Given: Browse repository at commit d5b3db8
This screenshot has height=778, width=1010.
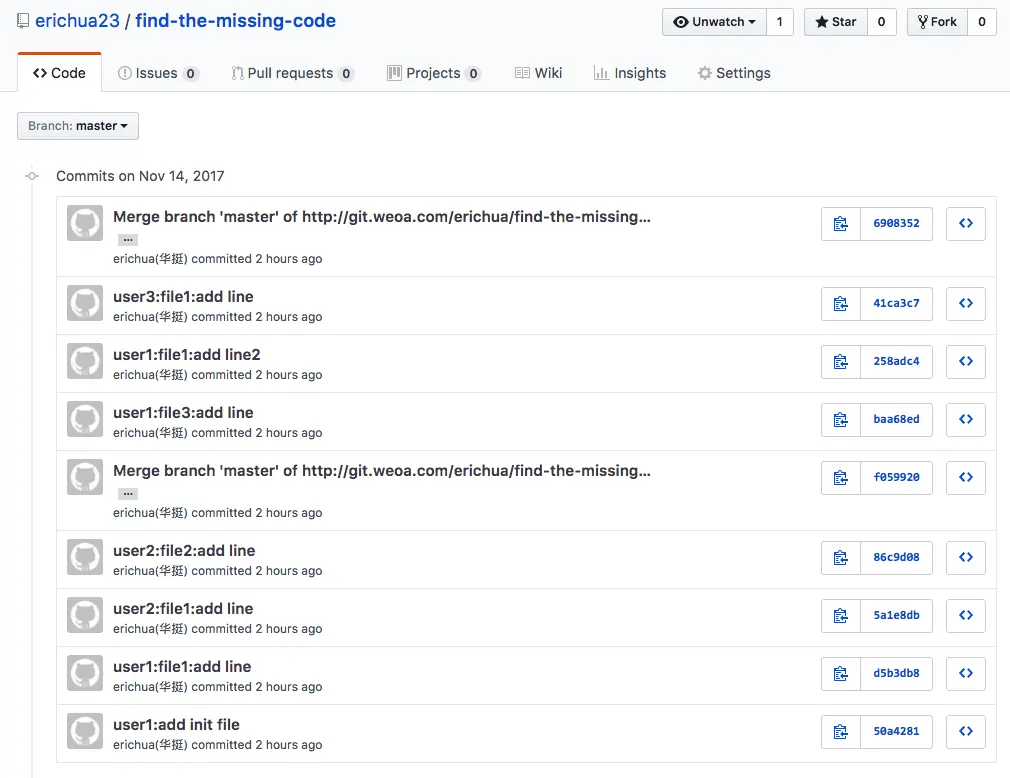Looking at the screenshot, I should tap(966, 673).
